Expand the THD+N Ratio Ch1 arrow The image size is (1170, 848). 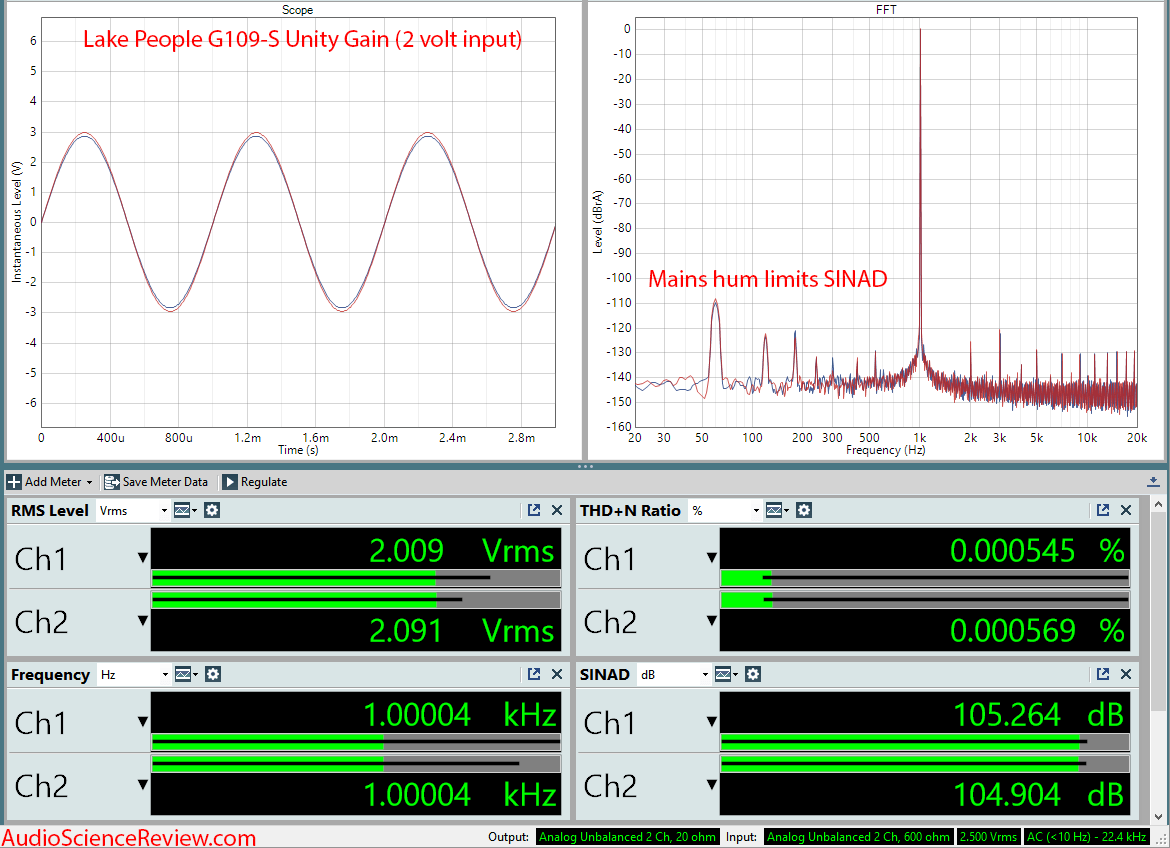point(712,558)
